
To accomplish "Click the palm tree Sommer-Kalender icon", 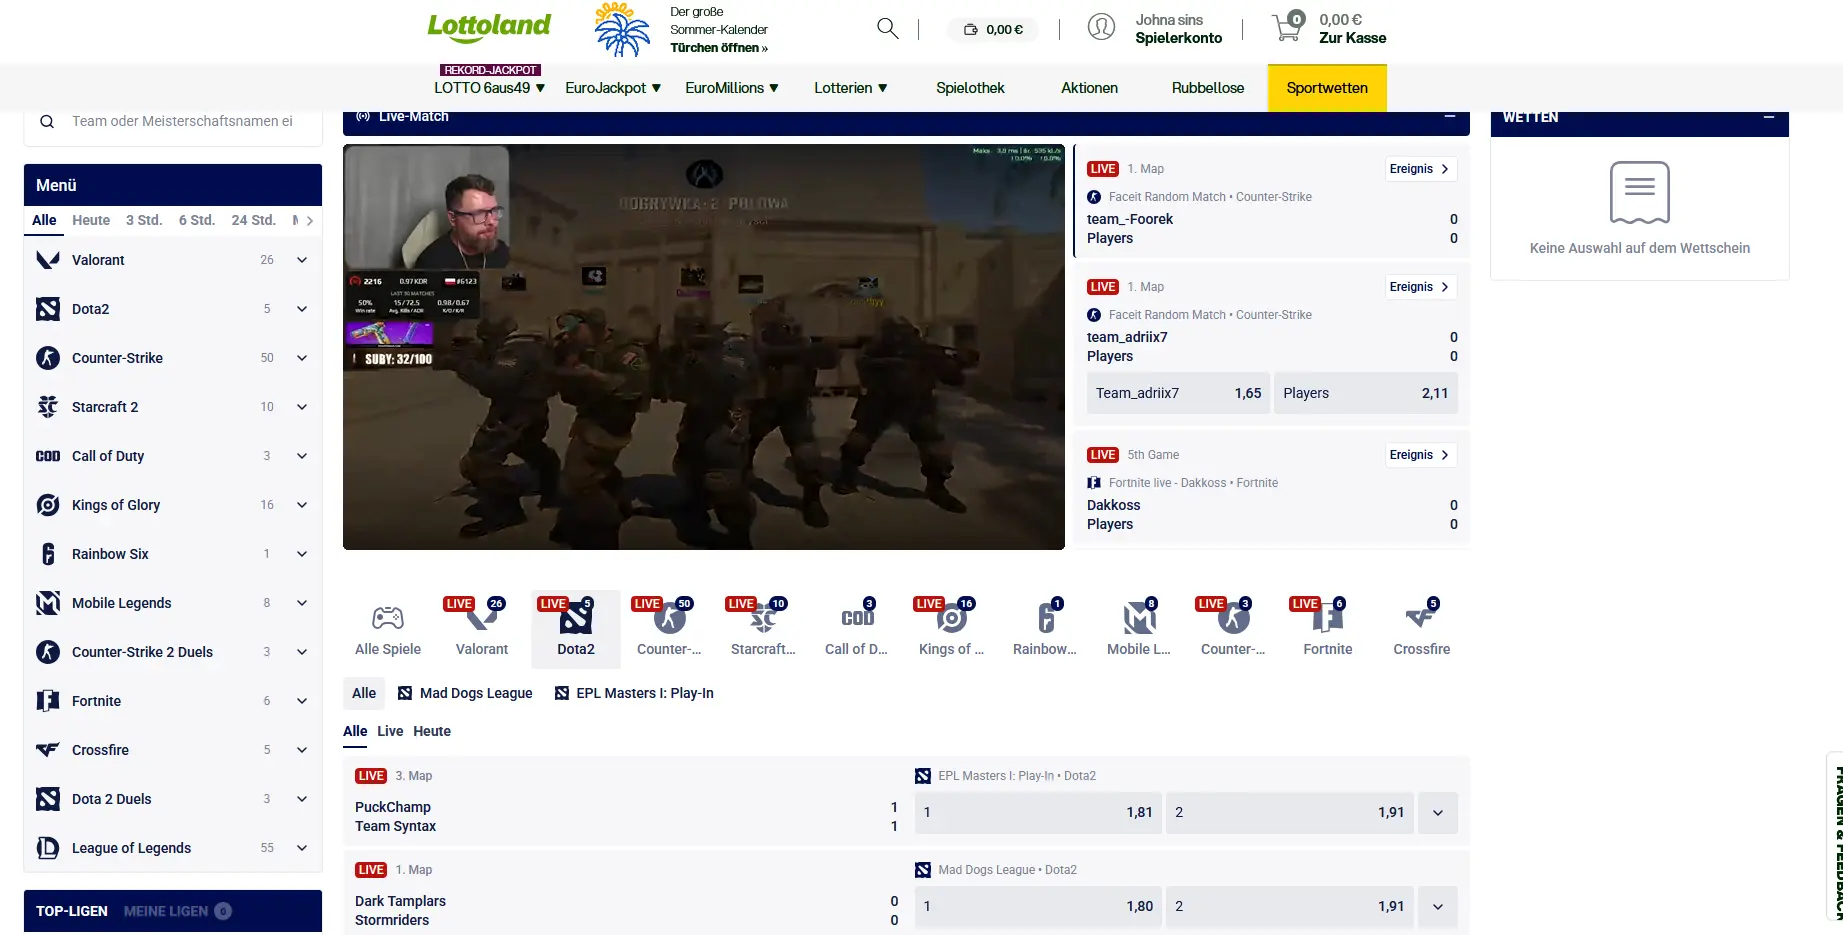I will tap(622, 29).
